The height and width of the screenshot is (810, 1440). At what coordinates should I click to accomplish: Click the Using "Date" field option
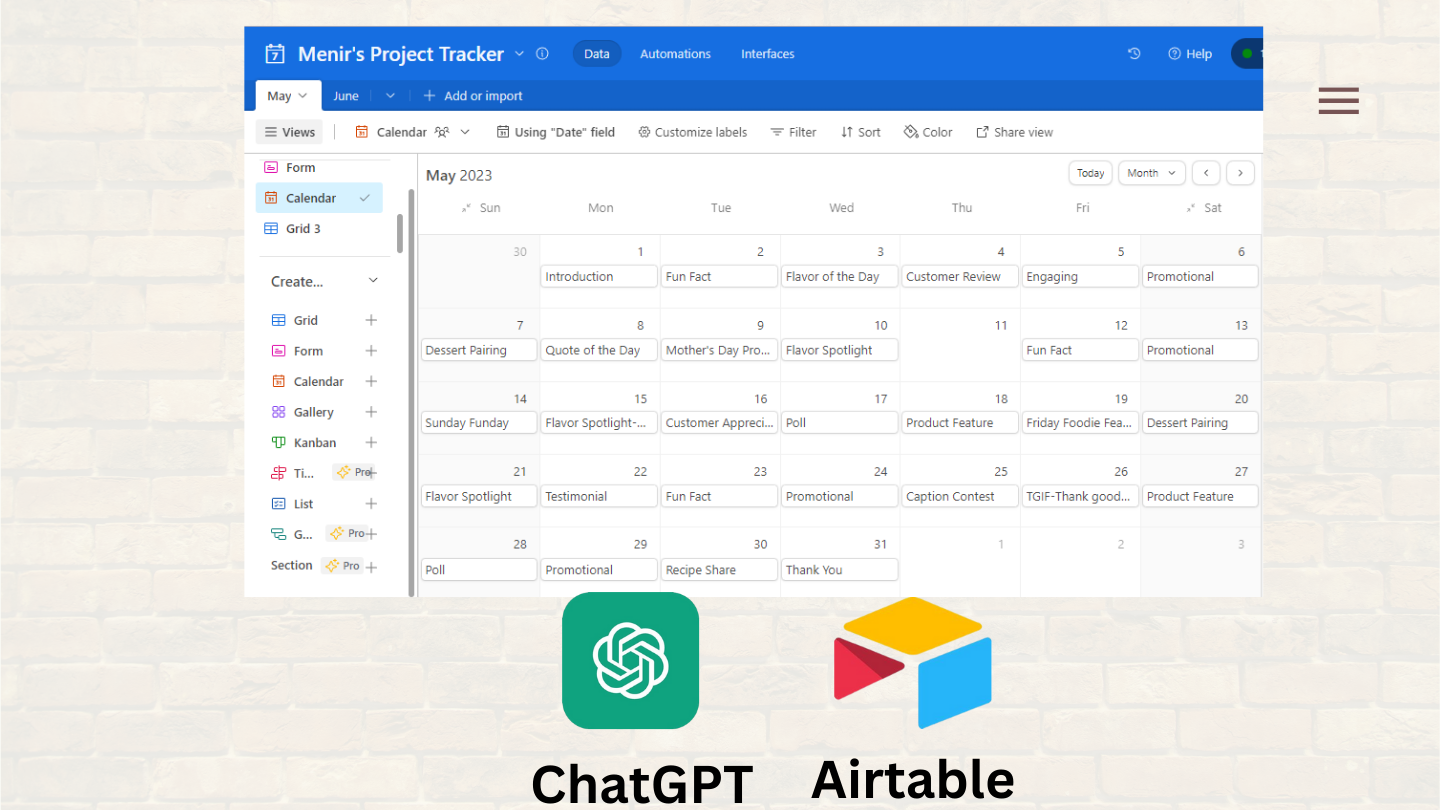point(556,132)
